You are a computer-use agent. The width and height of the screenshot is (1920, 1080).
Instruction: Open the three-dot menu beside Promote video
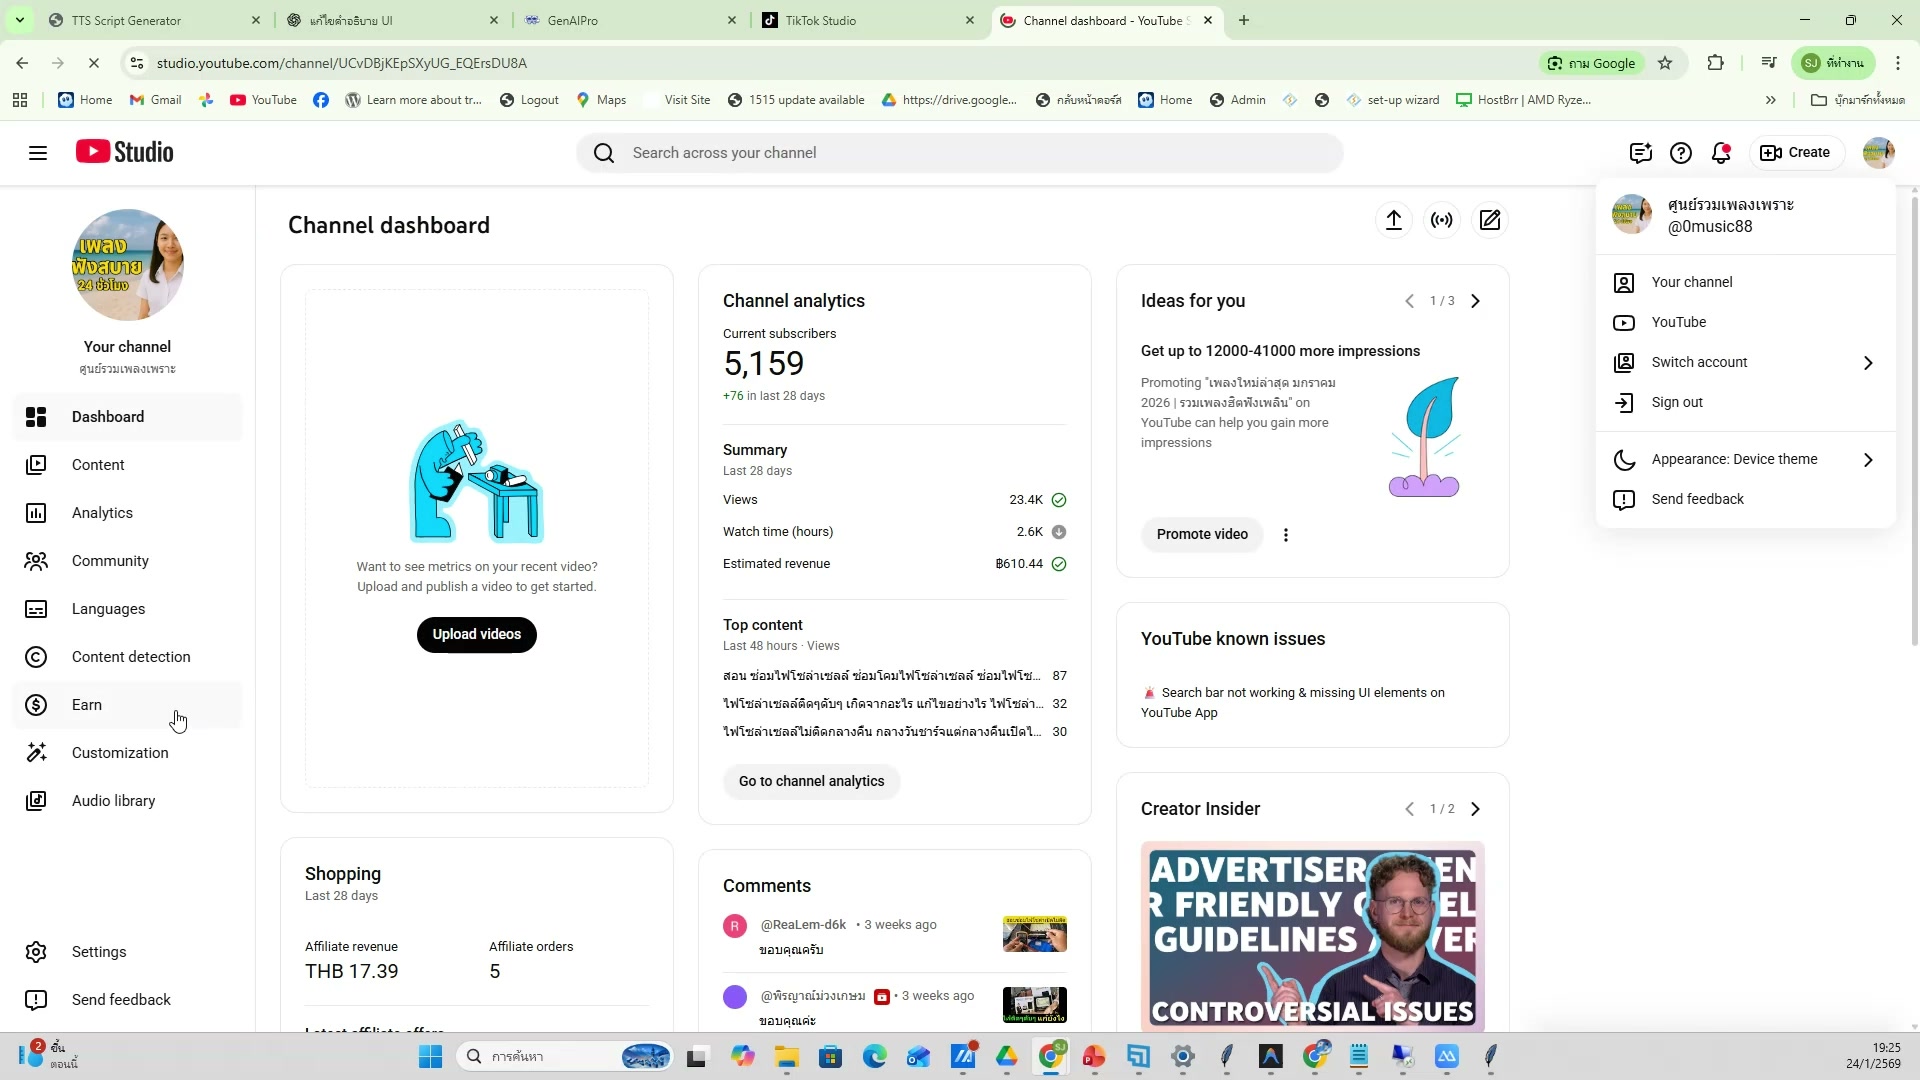pyautogui.click(x=1286, y=535)
